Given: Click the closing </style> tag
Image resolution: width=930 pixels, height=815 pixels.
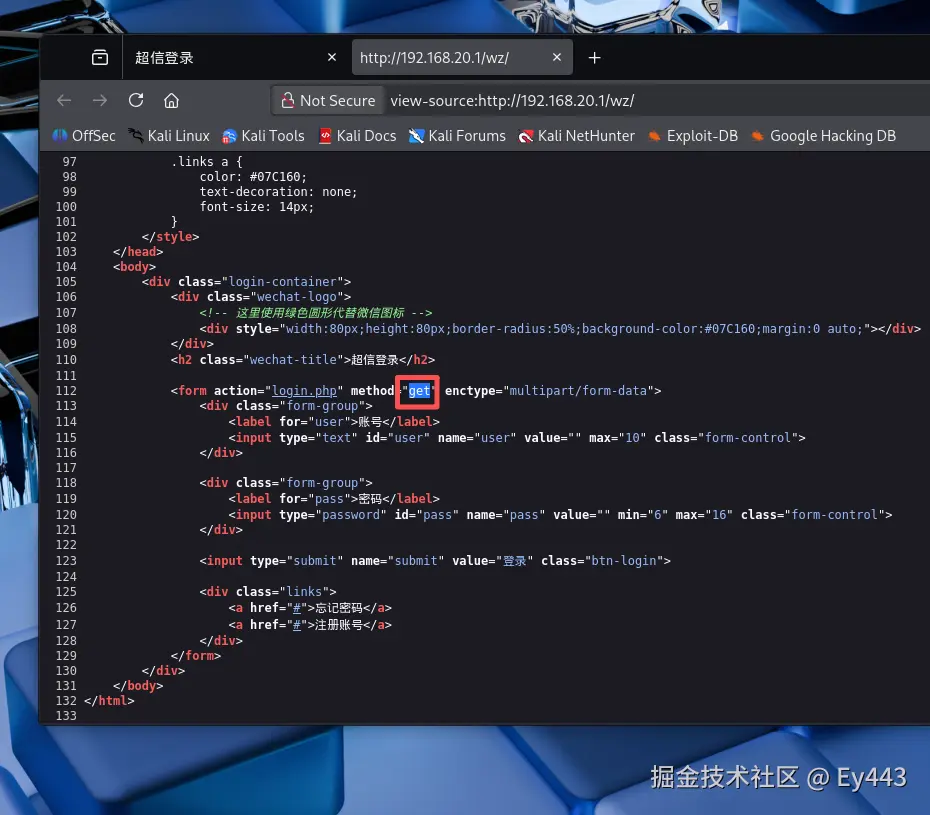Looking at the screenshot, I should (171, 237).
